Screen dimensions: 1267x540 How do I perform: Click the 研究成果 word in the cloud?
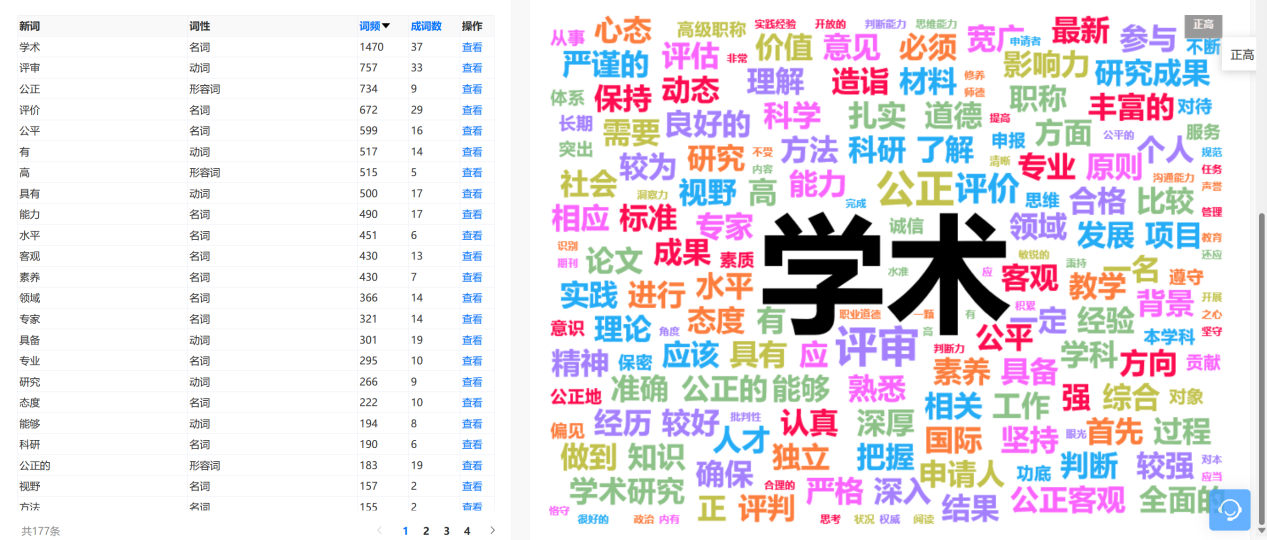(1151, 73)
